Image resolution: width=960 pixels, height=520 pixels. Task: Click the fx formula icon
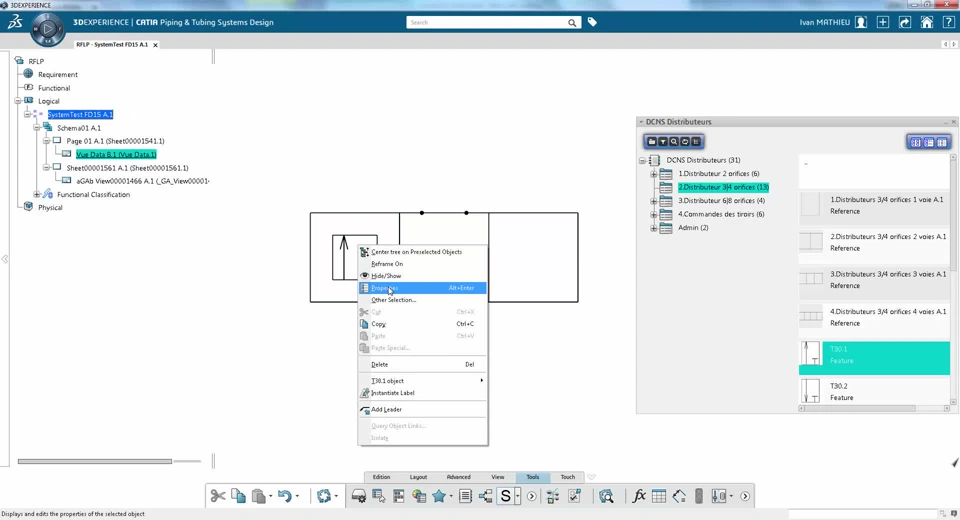(639, 496)
